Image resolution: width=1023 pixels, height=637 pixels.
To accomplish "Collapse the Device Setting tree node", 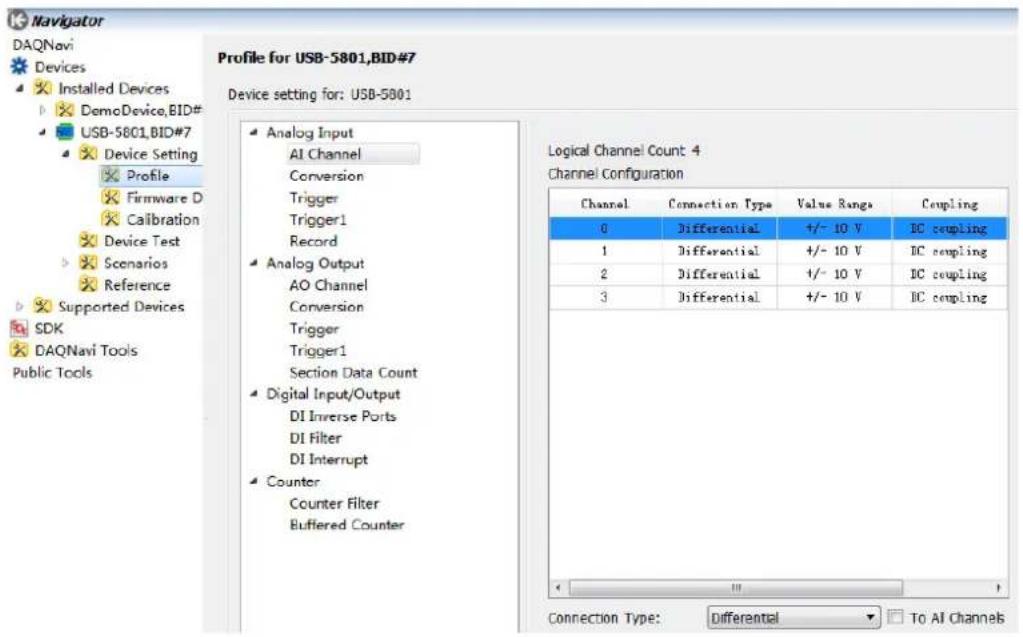I will [x=66, y=154].
